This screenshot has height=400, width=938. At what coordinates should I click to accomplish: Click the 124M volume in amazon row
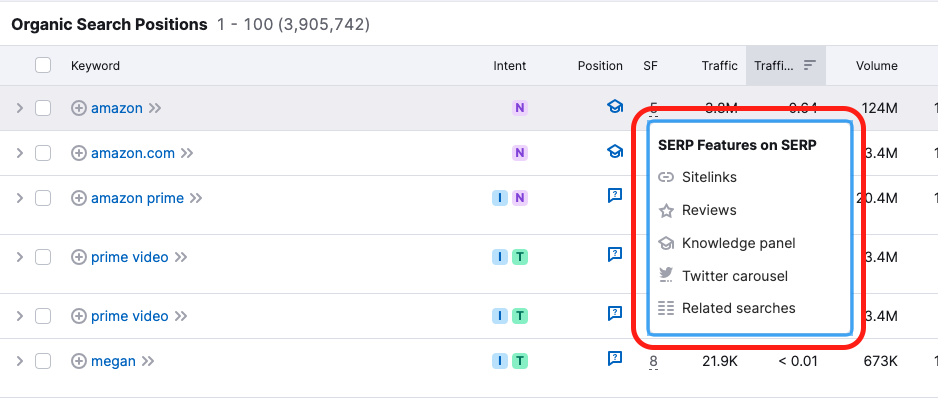(880, 108)
